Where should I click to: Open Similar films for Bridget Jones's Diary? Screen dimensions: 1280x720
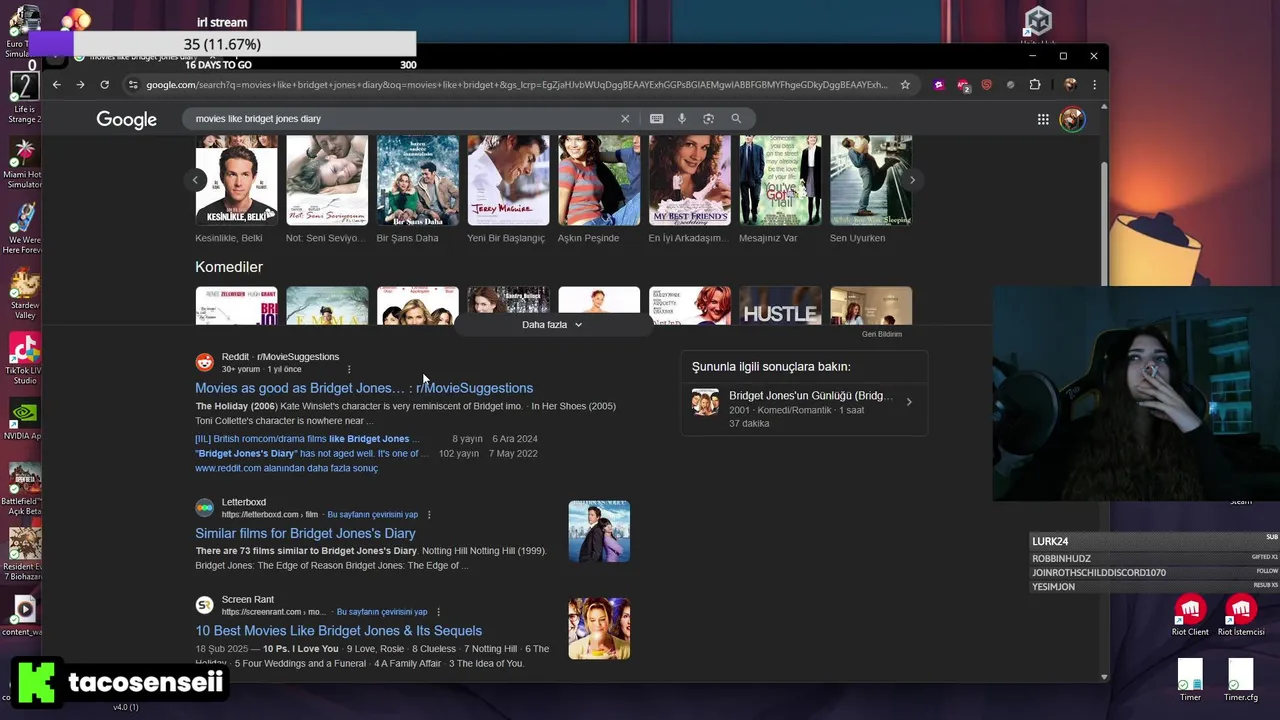(x=305, y=533)
